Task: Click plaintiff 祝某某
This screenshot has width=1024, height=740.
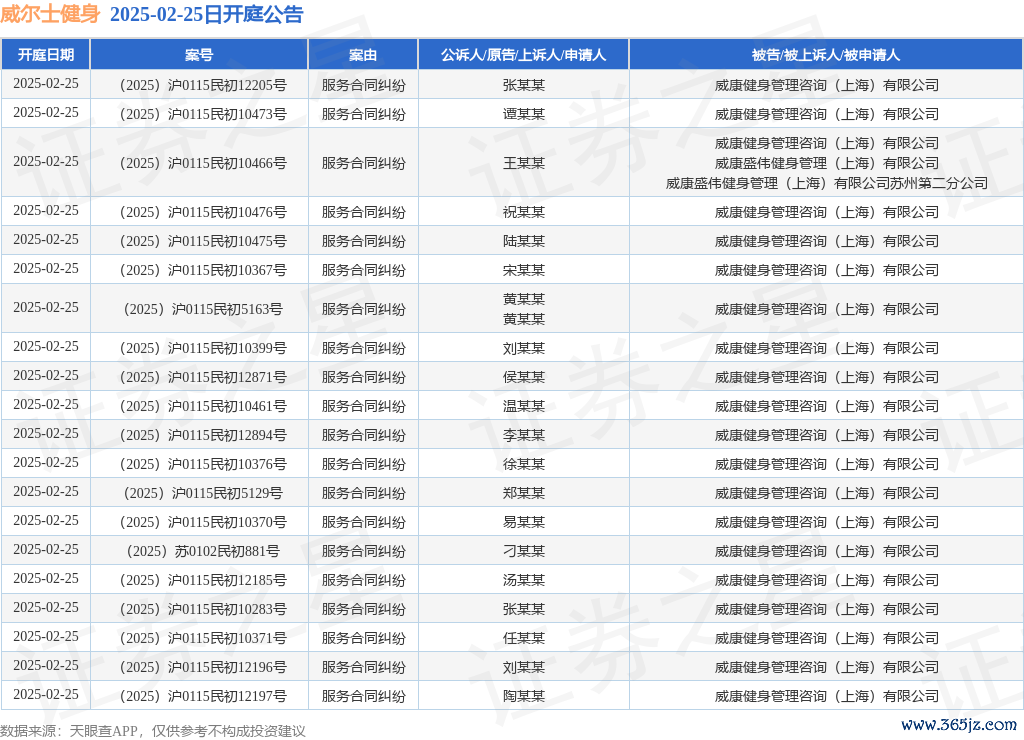Action: (524, 212)
